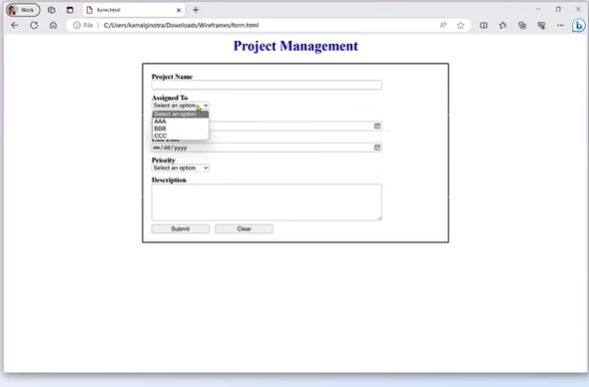Toggle split screen icon in toolbar
589x387 pixels.
[x=483, y=25]
